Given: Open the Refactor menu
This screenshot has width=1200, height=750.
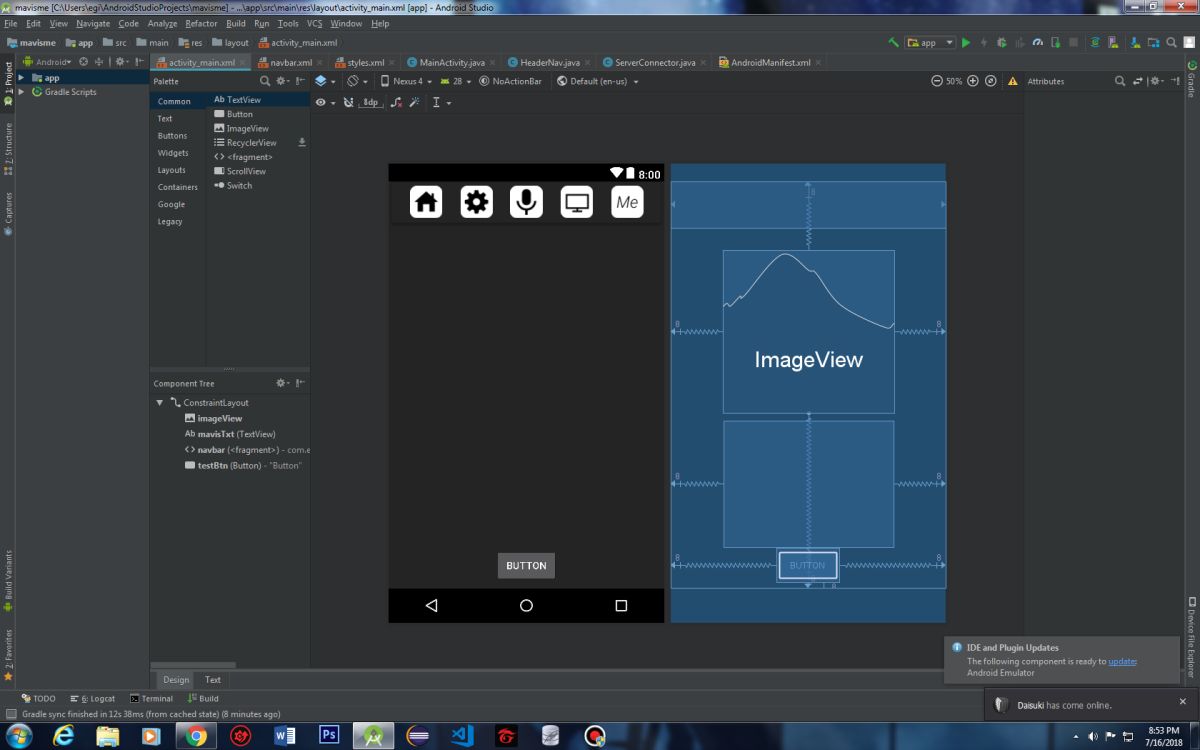Looking at the screenshot, I should pyautogui.click(x=201, y=23).
